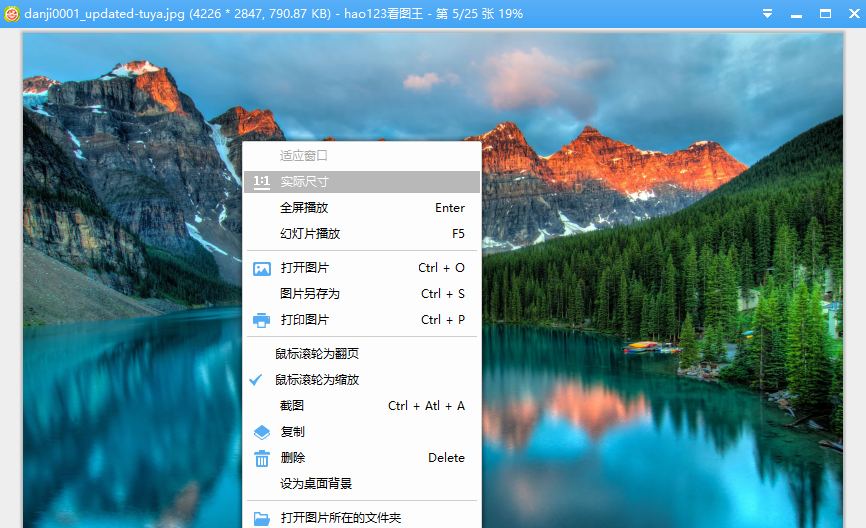Click the folder icon in context menu
The width and height of the screenshot is (866, 528).
261,519
